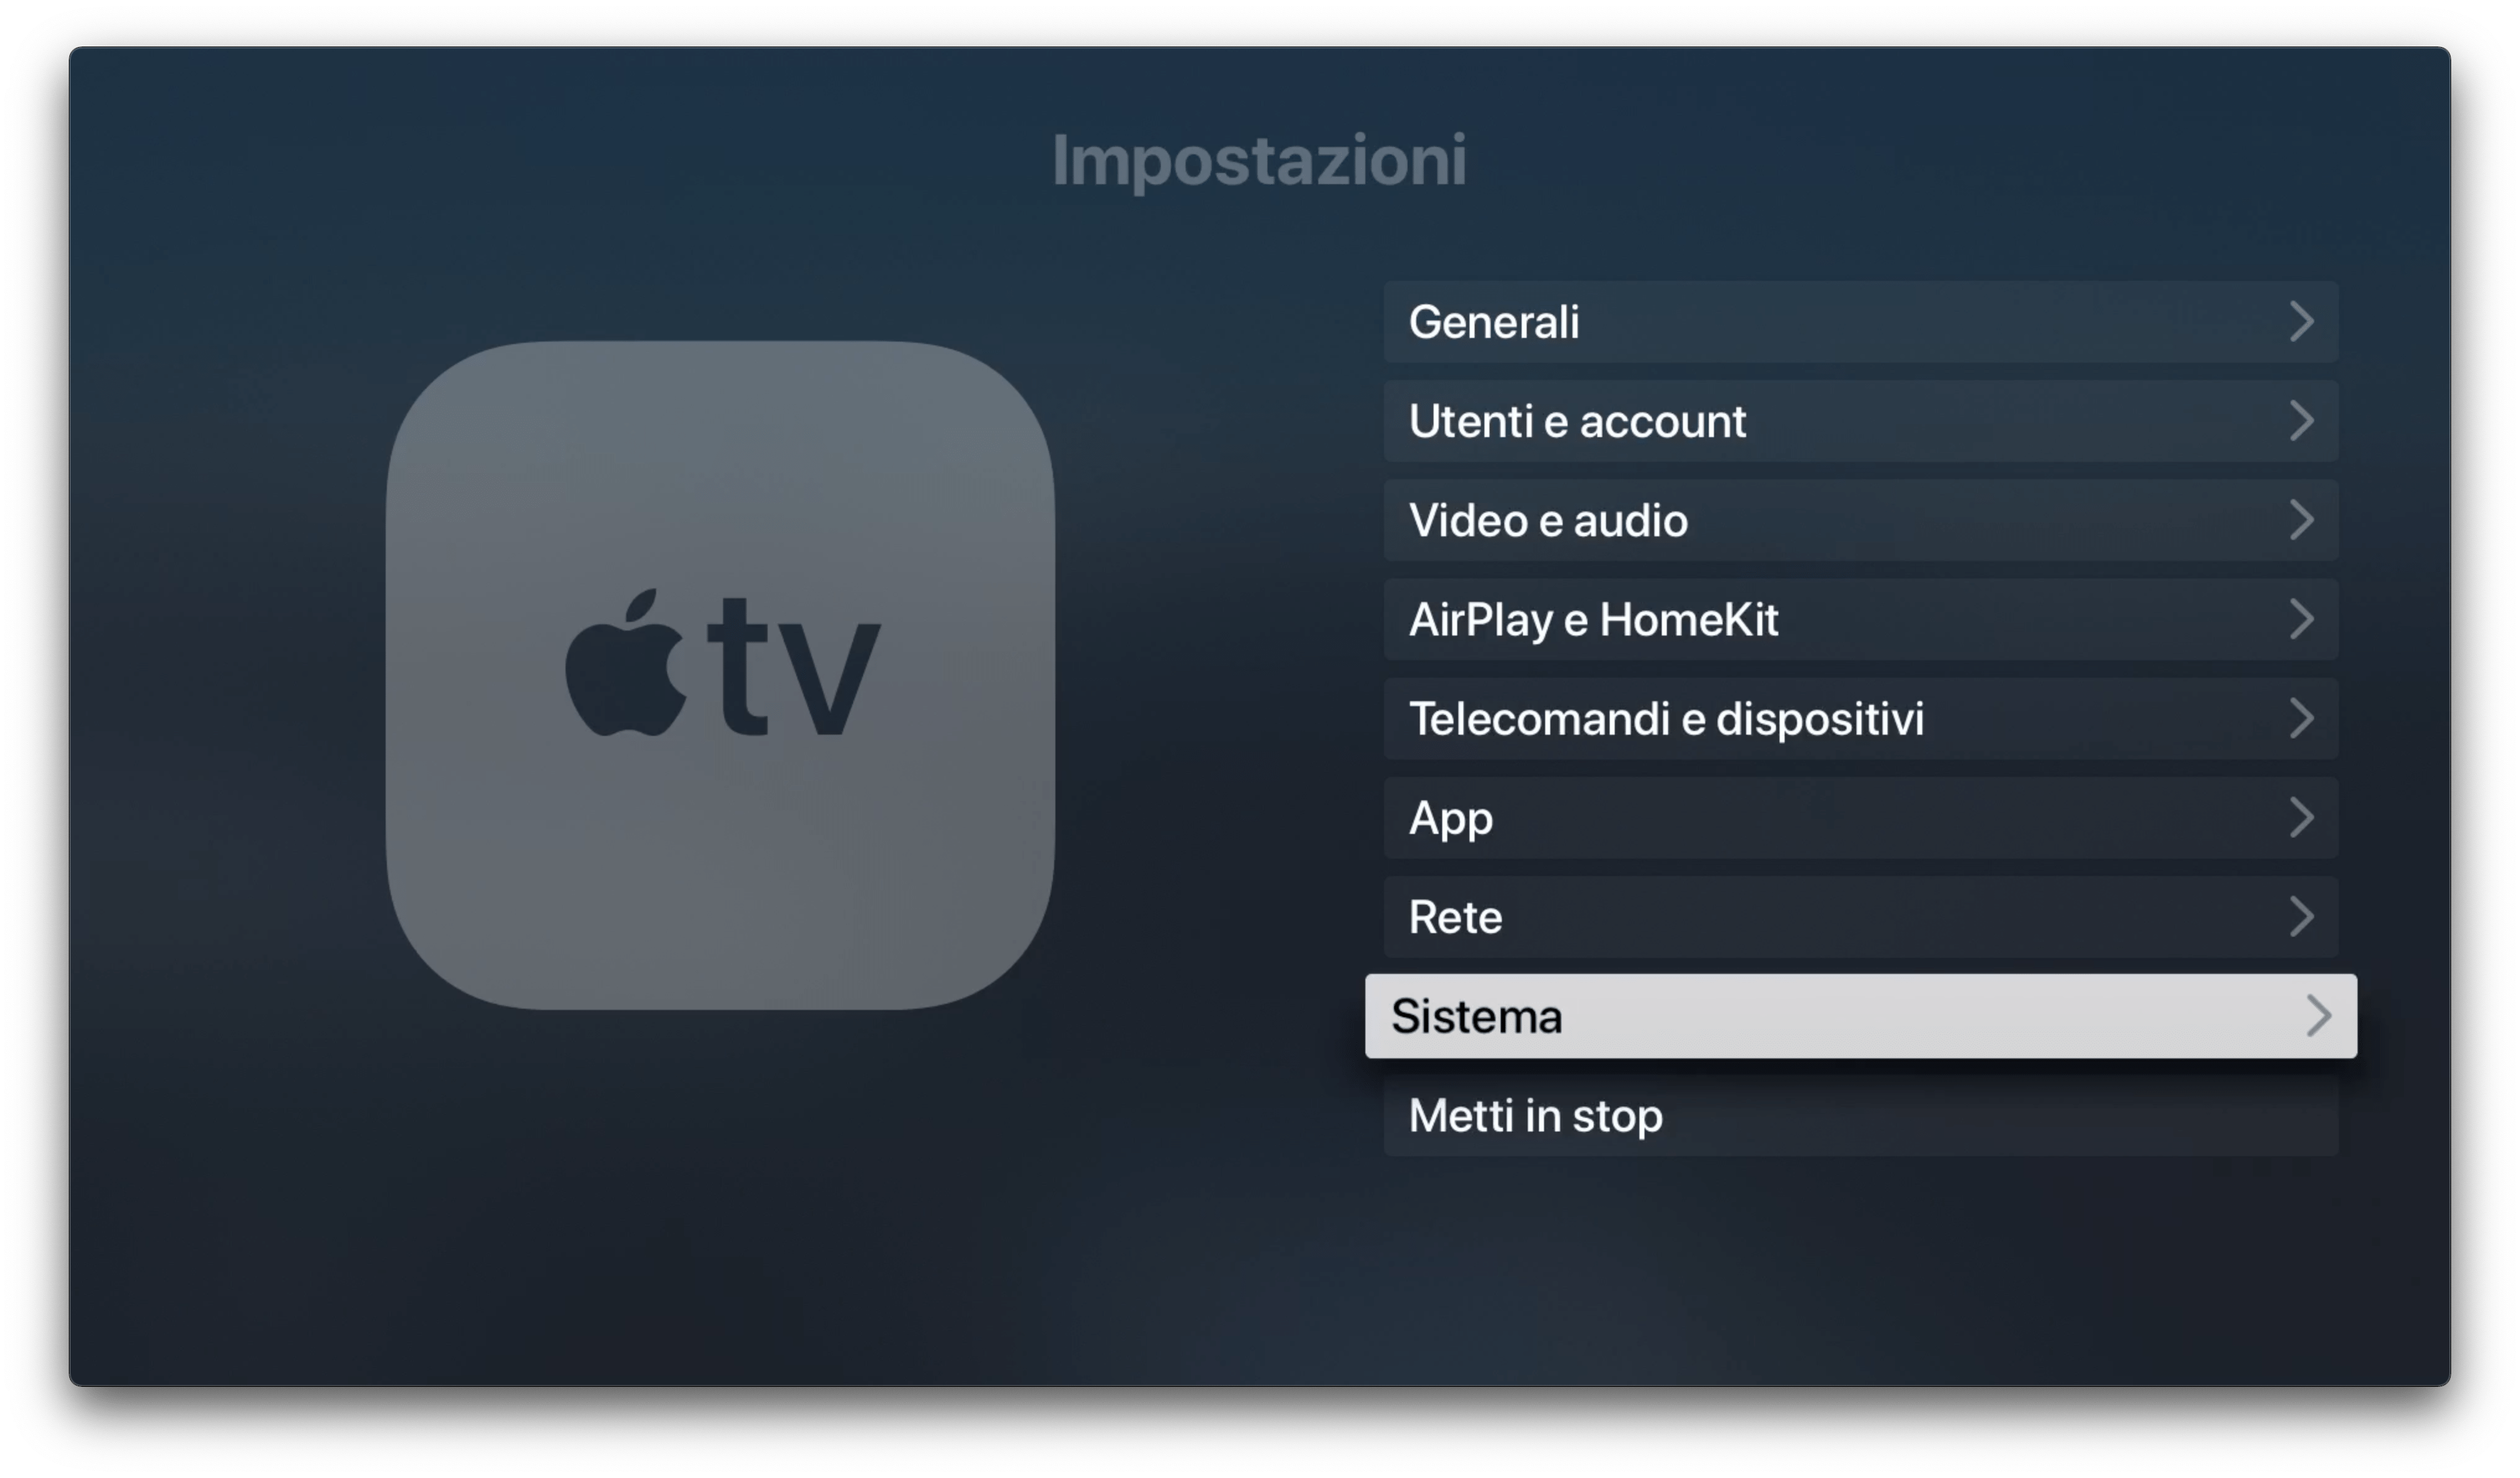Click the arrow icon on Video e audio
This screenshot has width=2520, height=1478.
tap(2302, 520)
